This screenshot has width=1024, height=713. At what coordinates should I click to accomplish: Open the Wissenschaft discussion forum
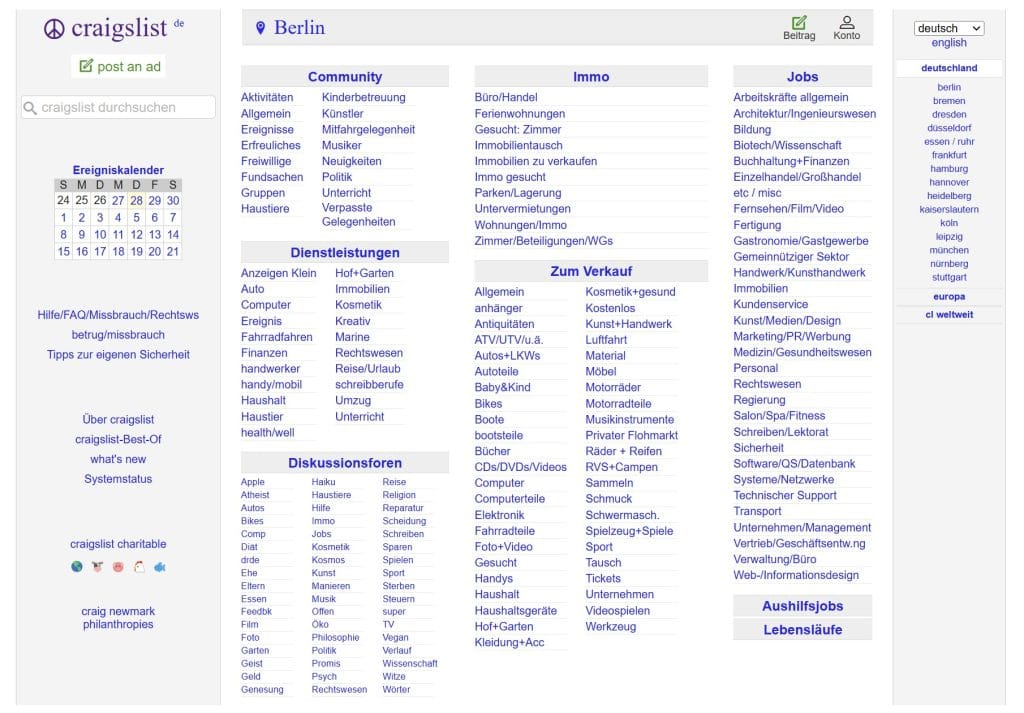[x=410, y=663]
